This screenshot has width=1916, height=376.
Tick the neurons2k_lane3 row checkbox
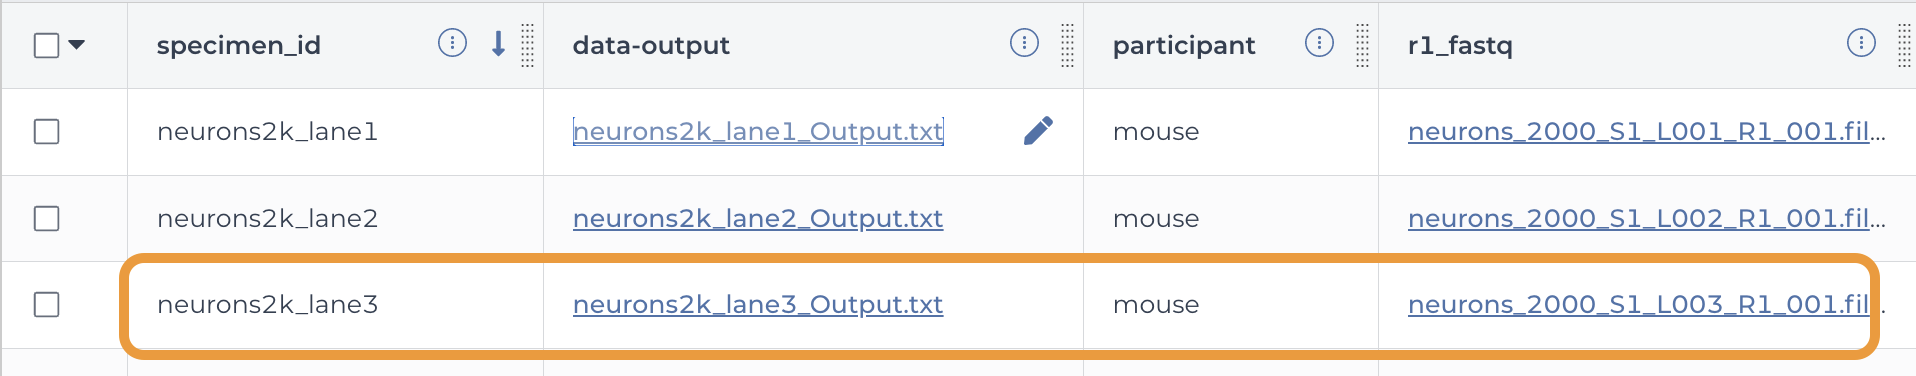pyautogui.click(x=47, y=304)
